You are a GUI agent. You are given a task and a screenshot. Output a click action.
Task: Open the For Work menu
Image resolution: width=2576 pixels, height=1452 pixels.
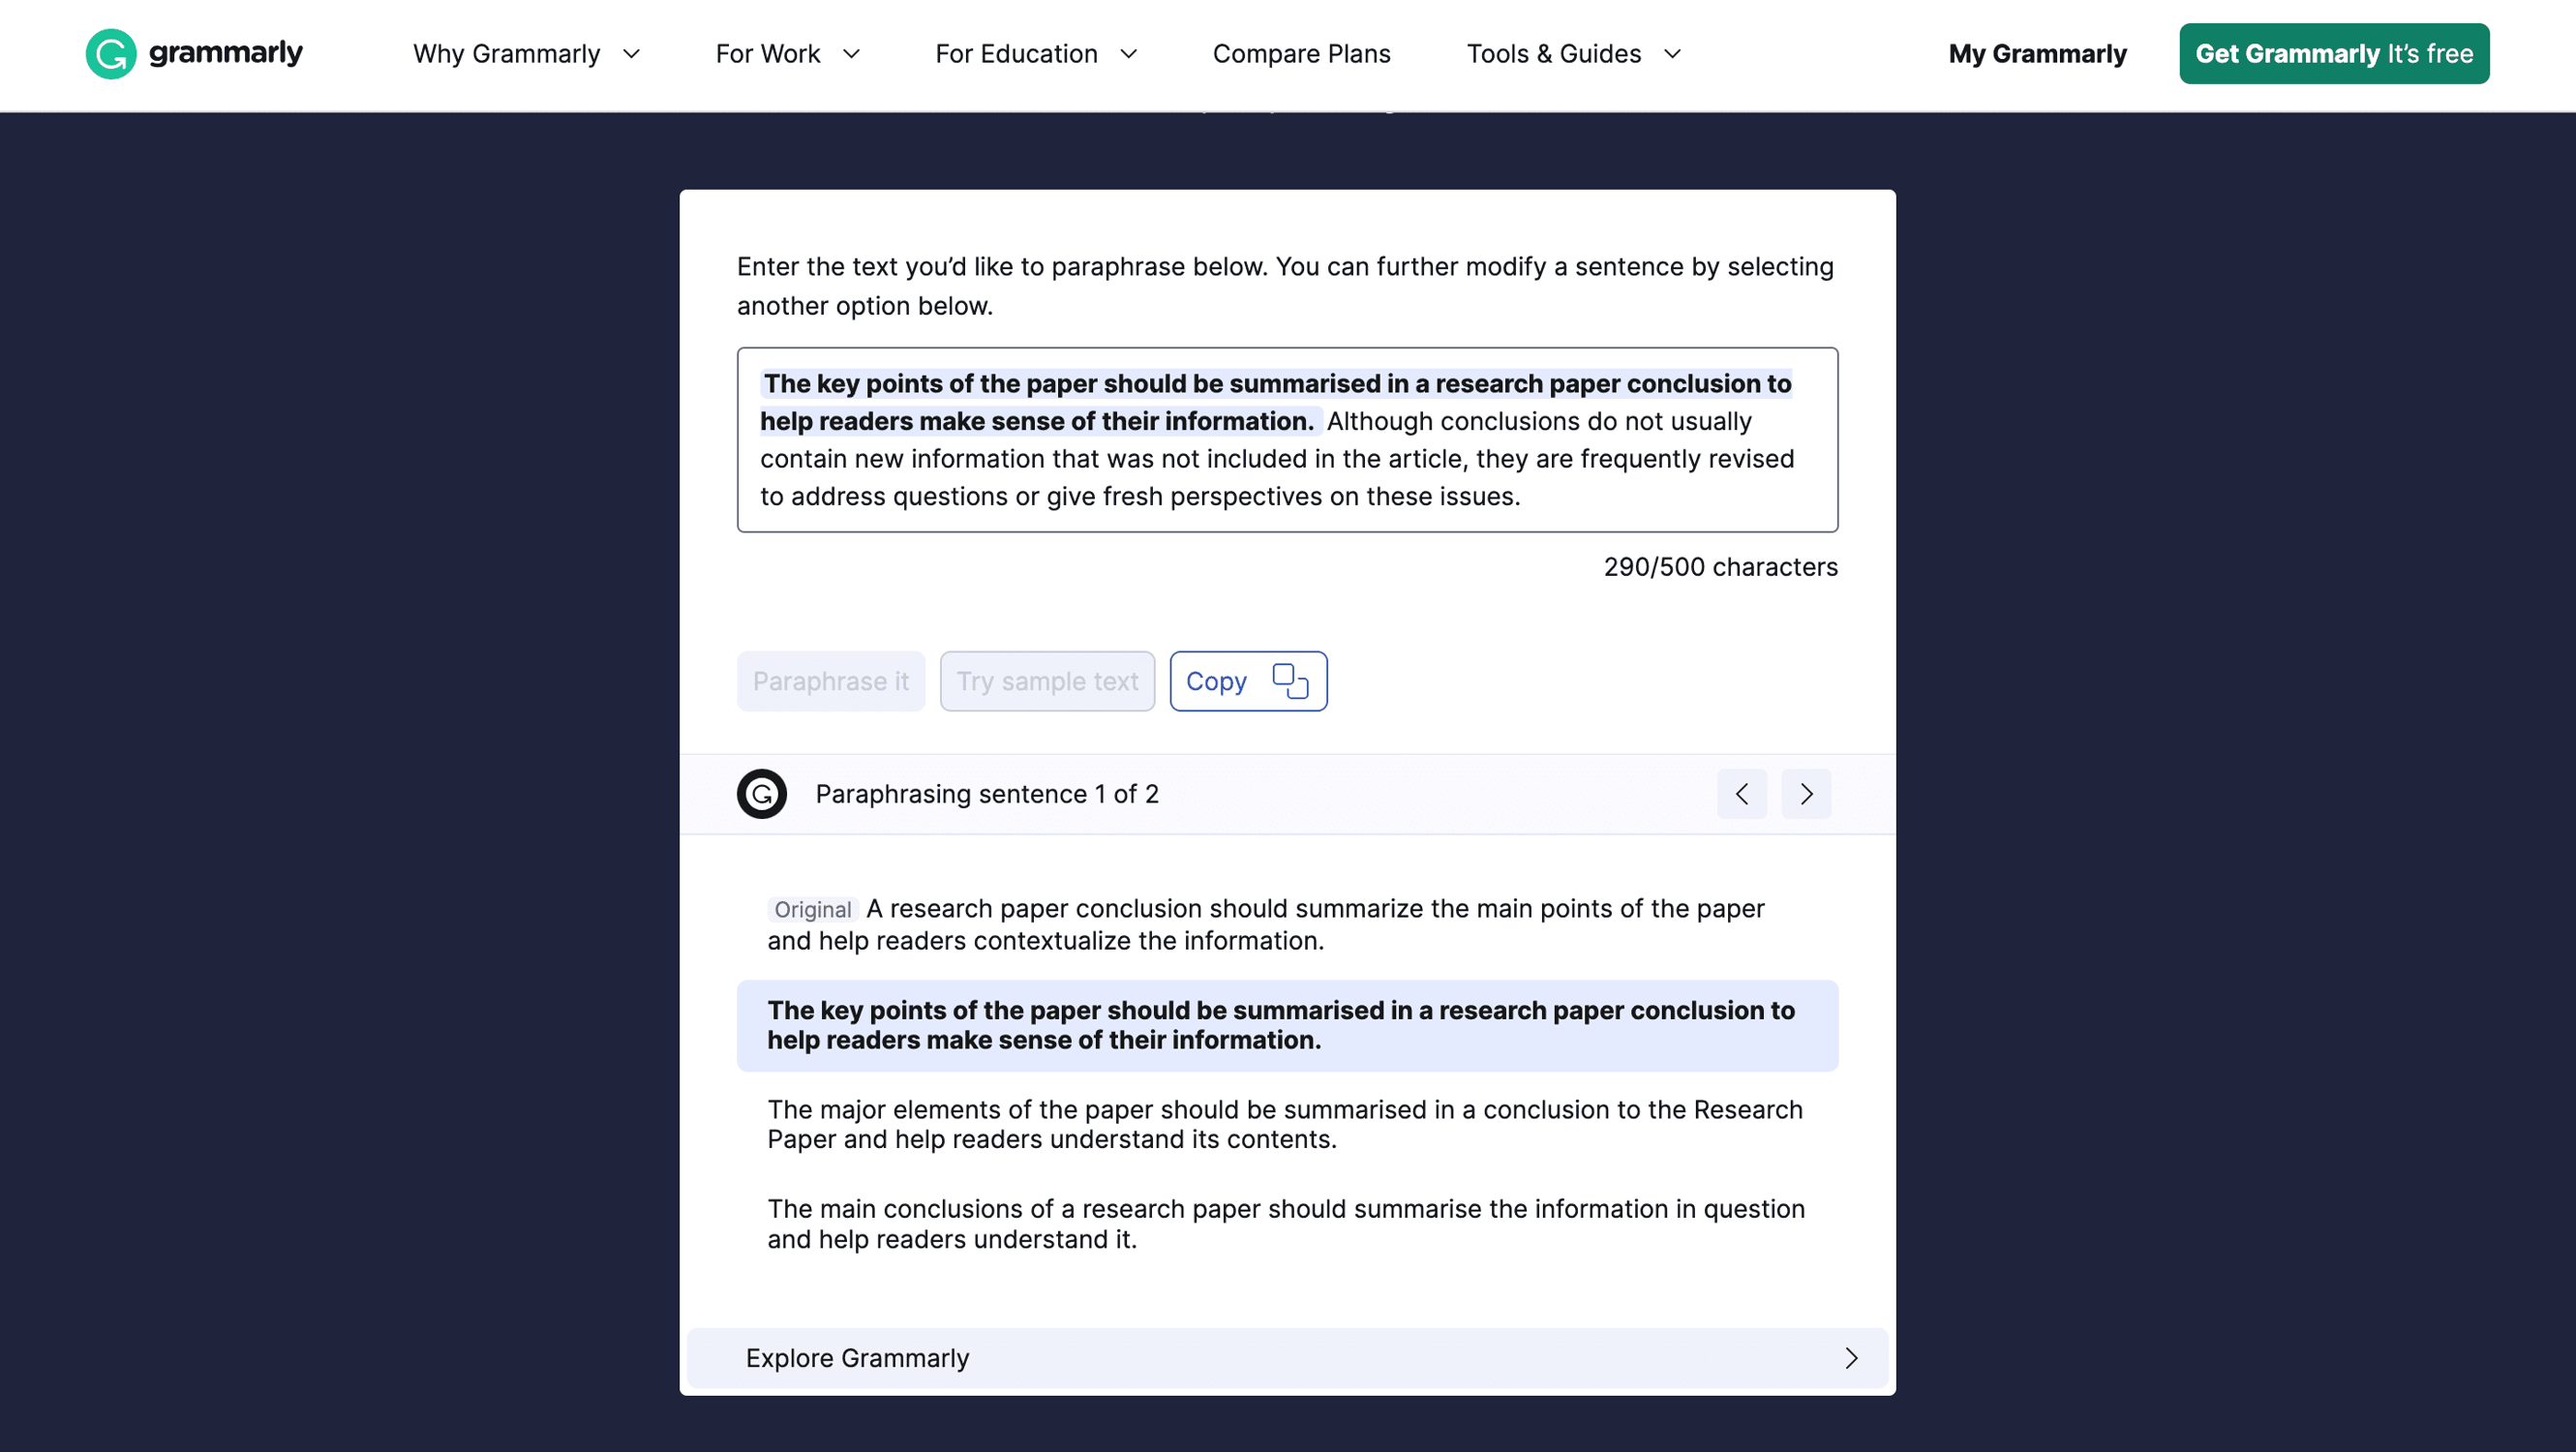pos(786,53)
